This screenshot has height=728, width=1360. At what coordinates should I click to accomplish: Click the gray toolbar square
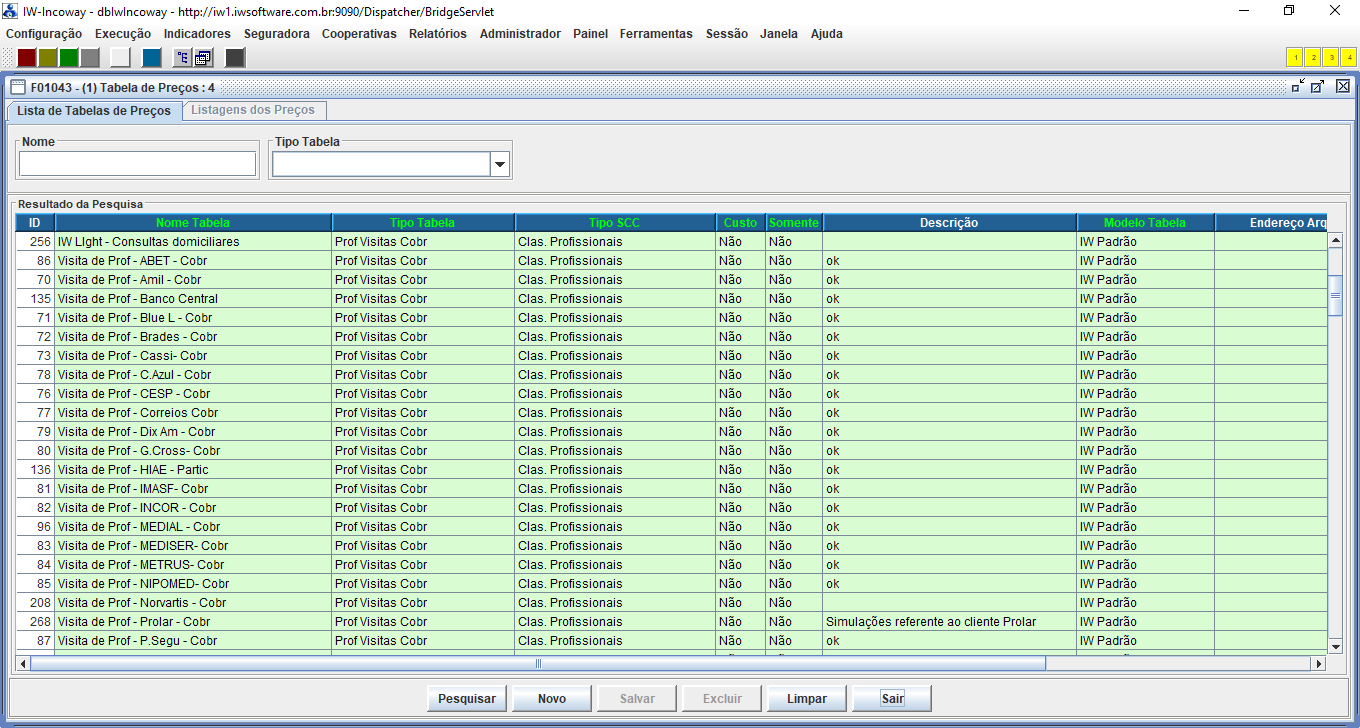coord(90,57)
